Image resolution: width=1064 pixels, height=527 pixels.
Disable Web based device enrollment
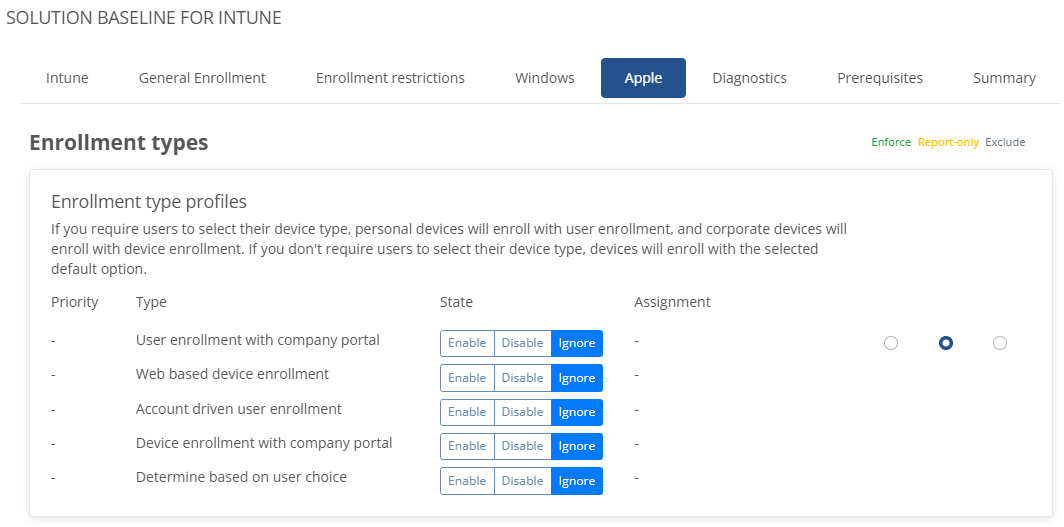pyautogui.click(x=522, y=378)
